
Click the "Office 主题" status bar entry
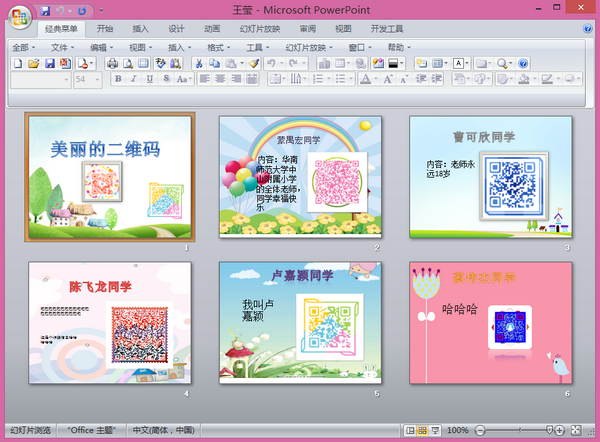coord(91,431)
